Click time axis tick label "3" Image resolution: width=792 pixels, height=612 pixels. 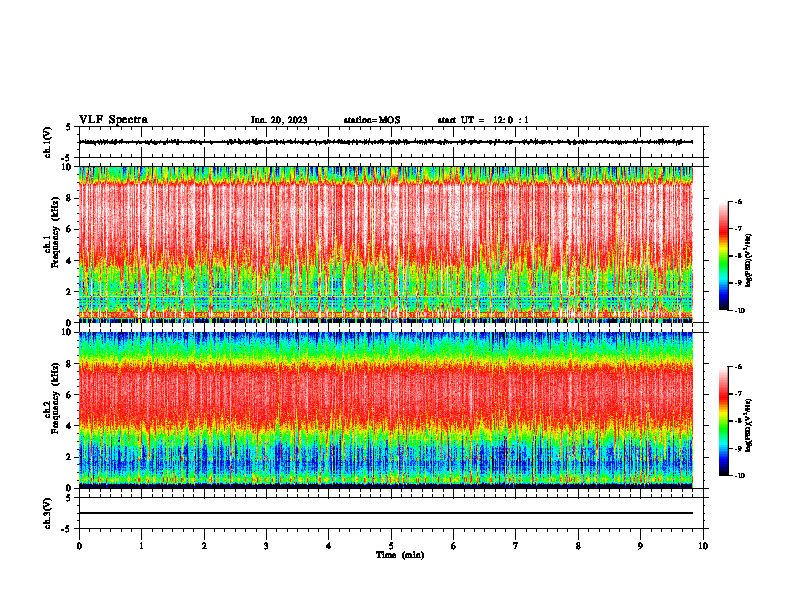click(266, 546)
